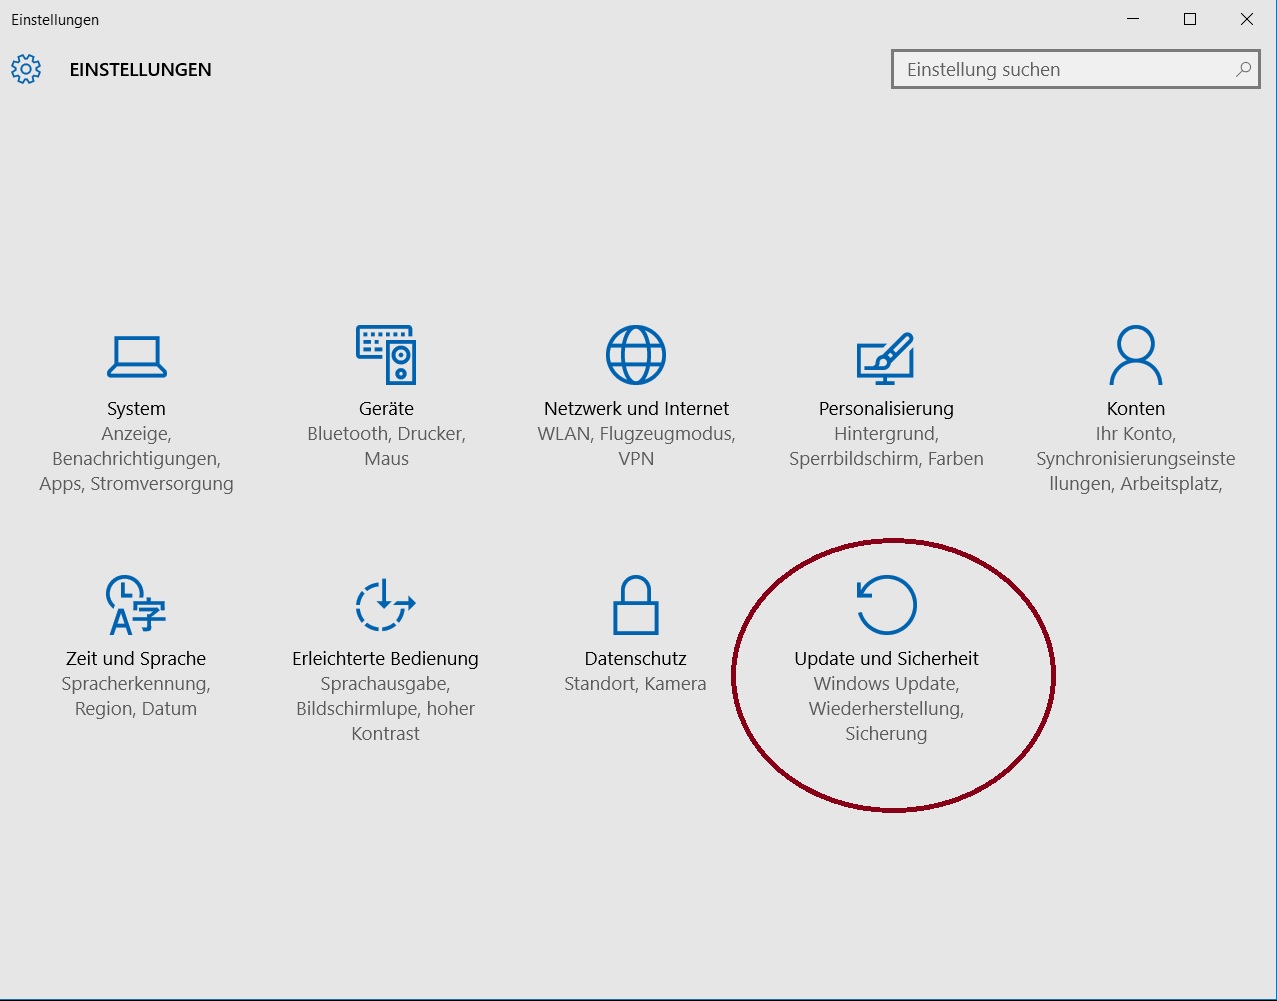Viewport: 1277px width, 1001px height.
Task: Minimize the Einstellungen window
Action: (1133, 19)
